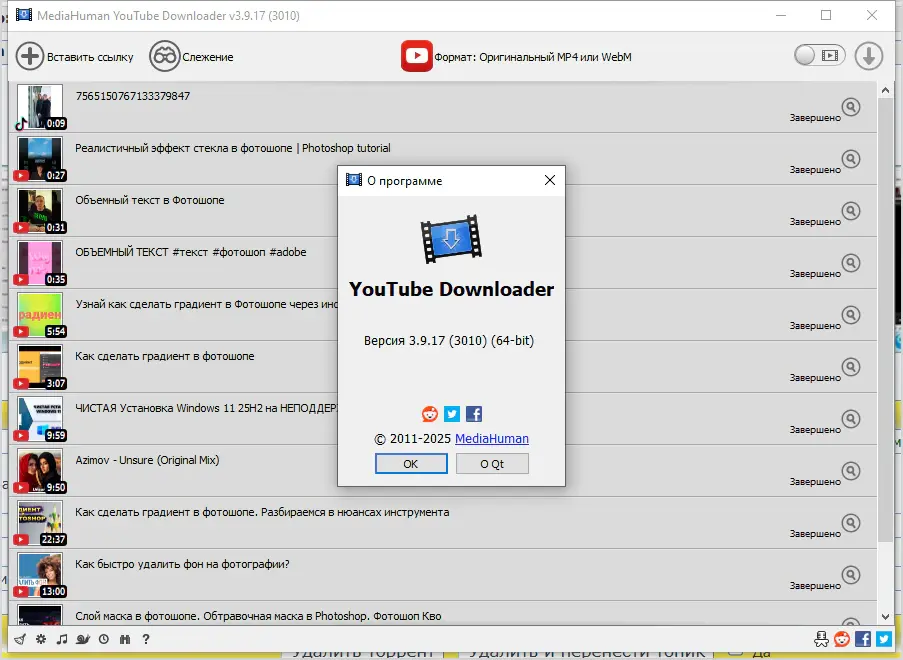Screen dimensions: 903x660
Task: Click the О Qt button
Action: tap(492, 464)
